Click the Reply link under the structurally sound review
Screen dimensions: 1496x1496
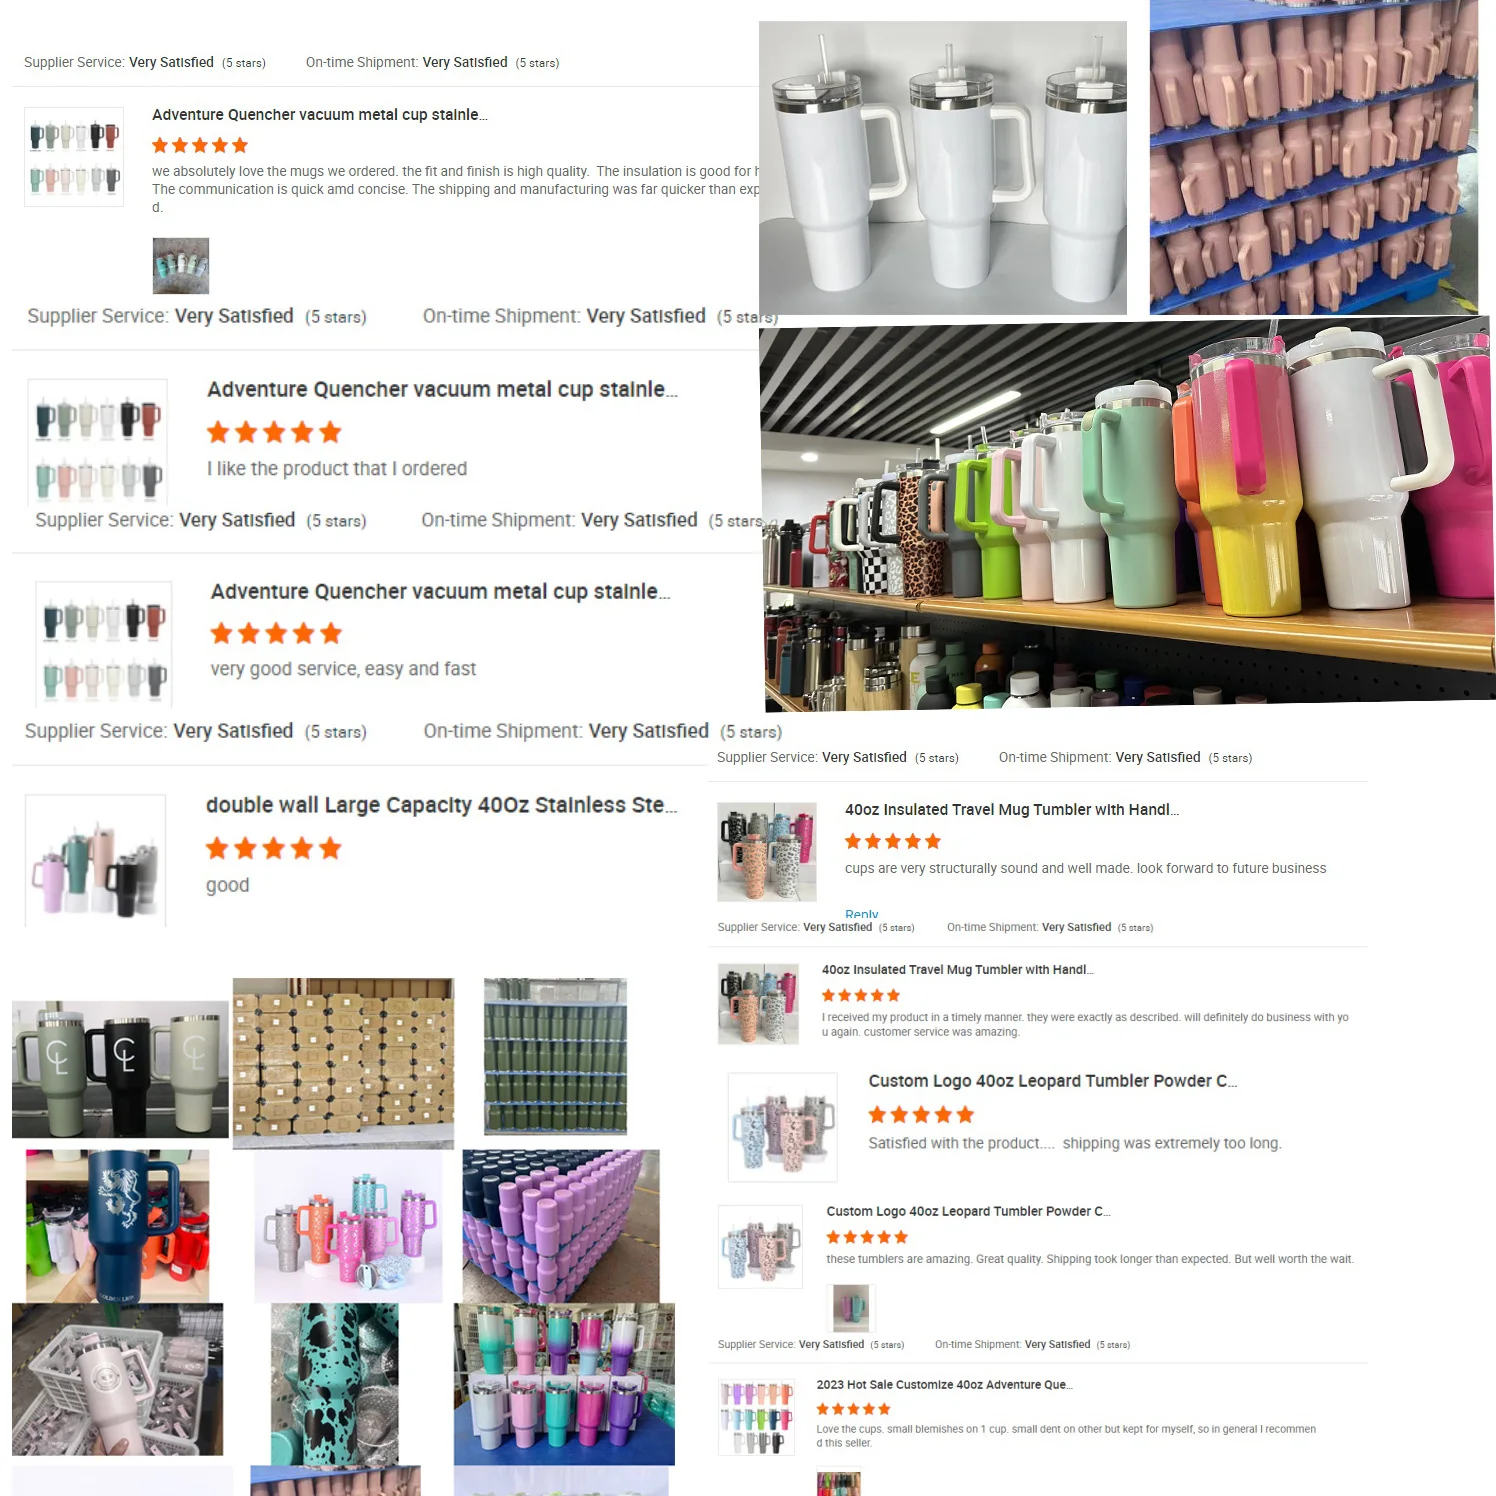(861, 914)
